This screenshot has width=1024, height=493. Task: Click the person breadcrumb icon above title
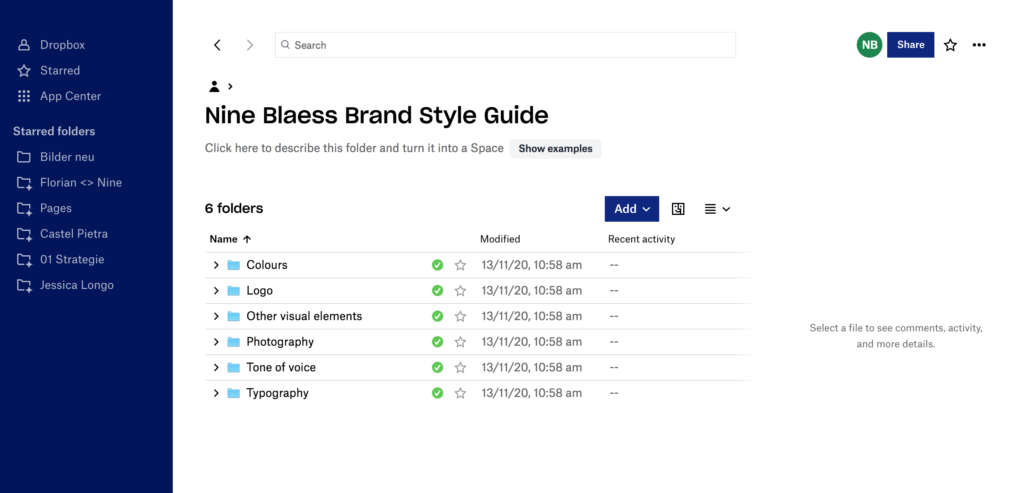point(214,86)
